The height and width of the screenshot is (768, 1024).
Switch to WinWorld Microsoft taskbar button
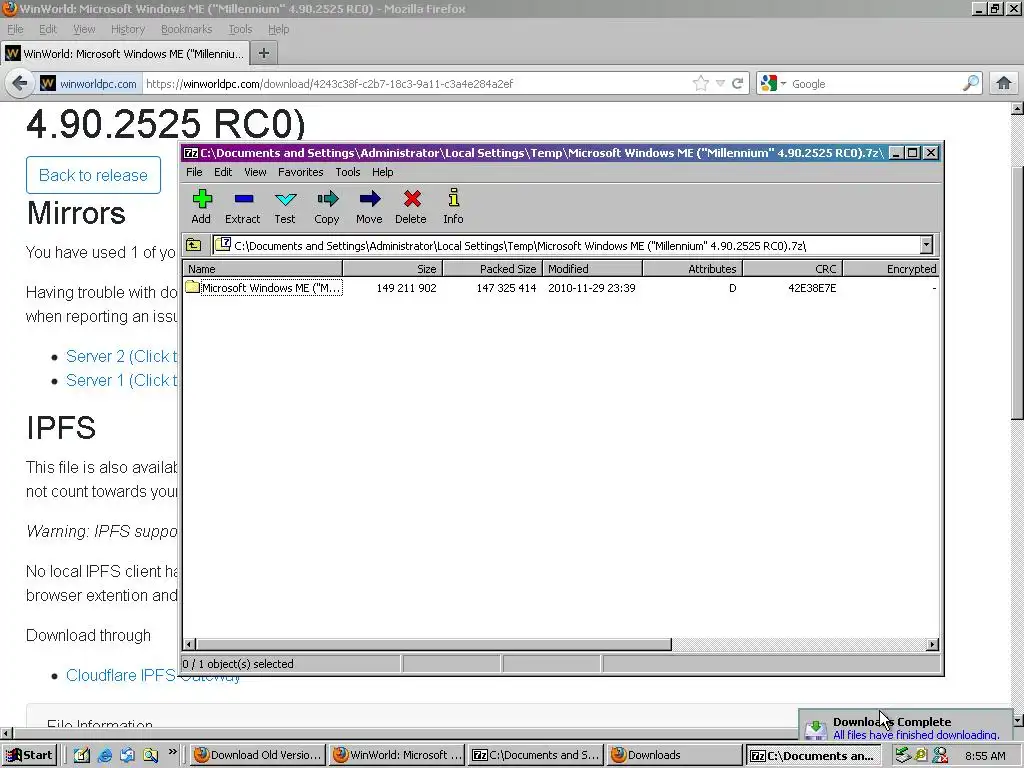(x=398, y=755)
